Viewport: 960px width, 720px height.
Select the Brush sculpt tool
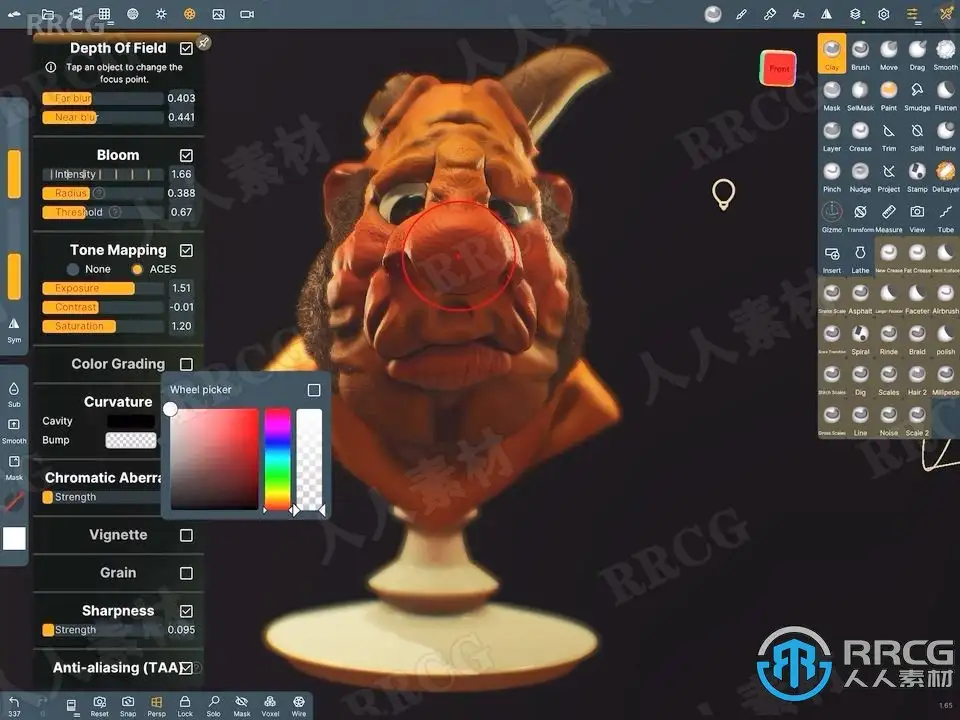point(860,54)
